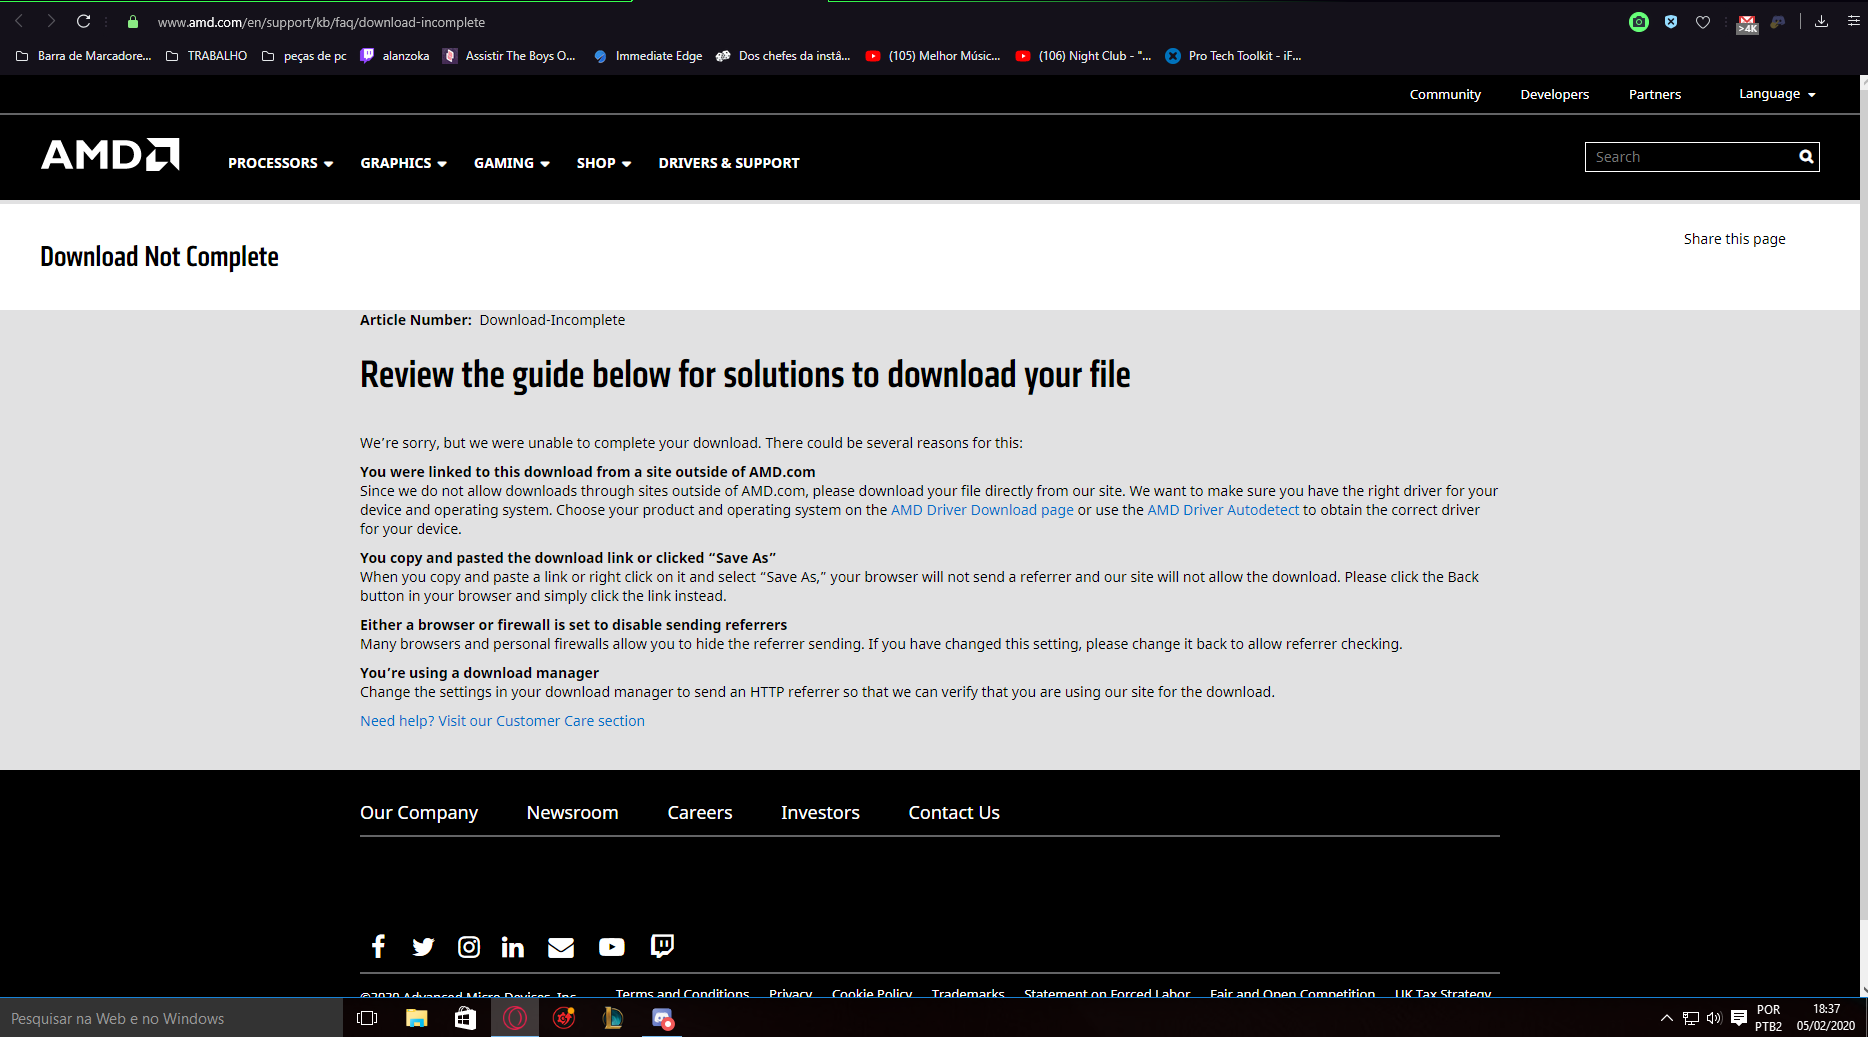Screen dimensions: 1868x1037
Task: Take snapshot with green camera icon
Action: tap(1639, 22)
